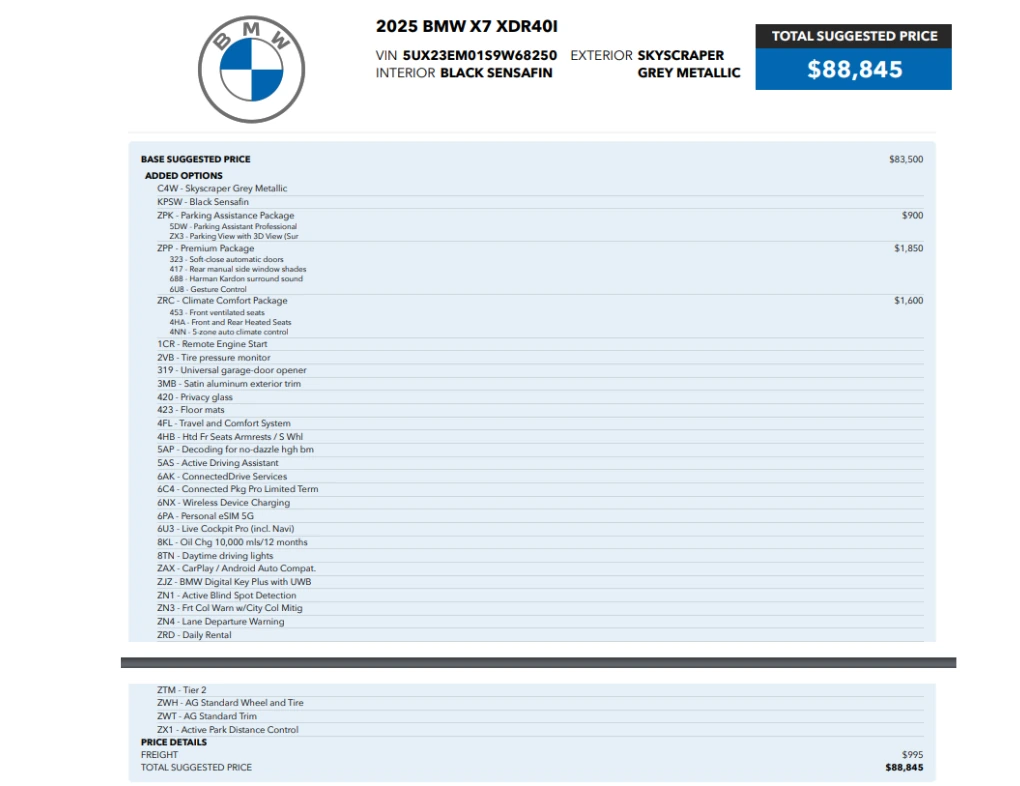Viewport: 1020px width, 786px height.
Task: Select the ZRC Climate Comfort Package row
Action: tap(222, 300)
